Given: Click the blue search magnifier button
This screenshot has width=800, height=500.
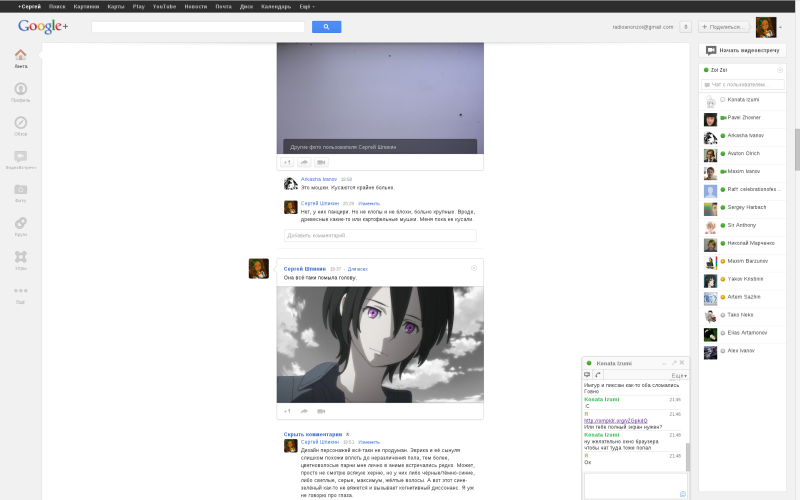Looking at the screenshot, I should [327, 27].
